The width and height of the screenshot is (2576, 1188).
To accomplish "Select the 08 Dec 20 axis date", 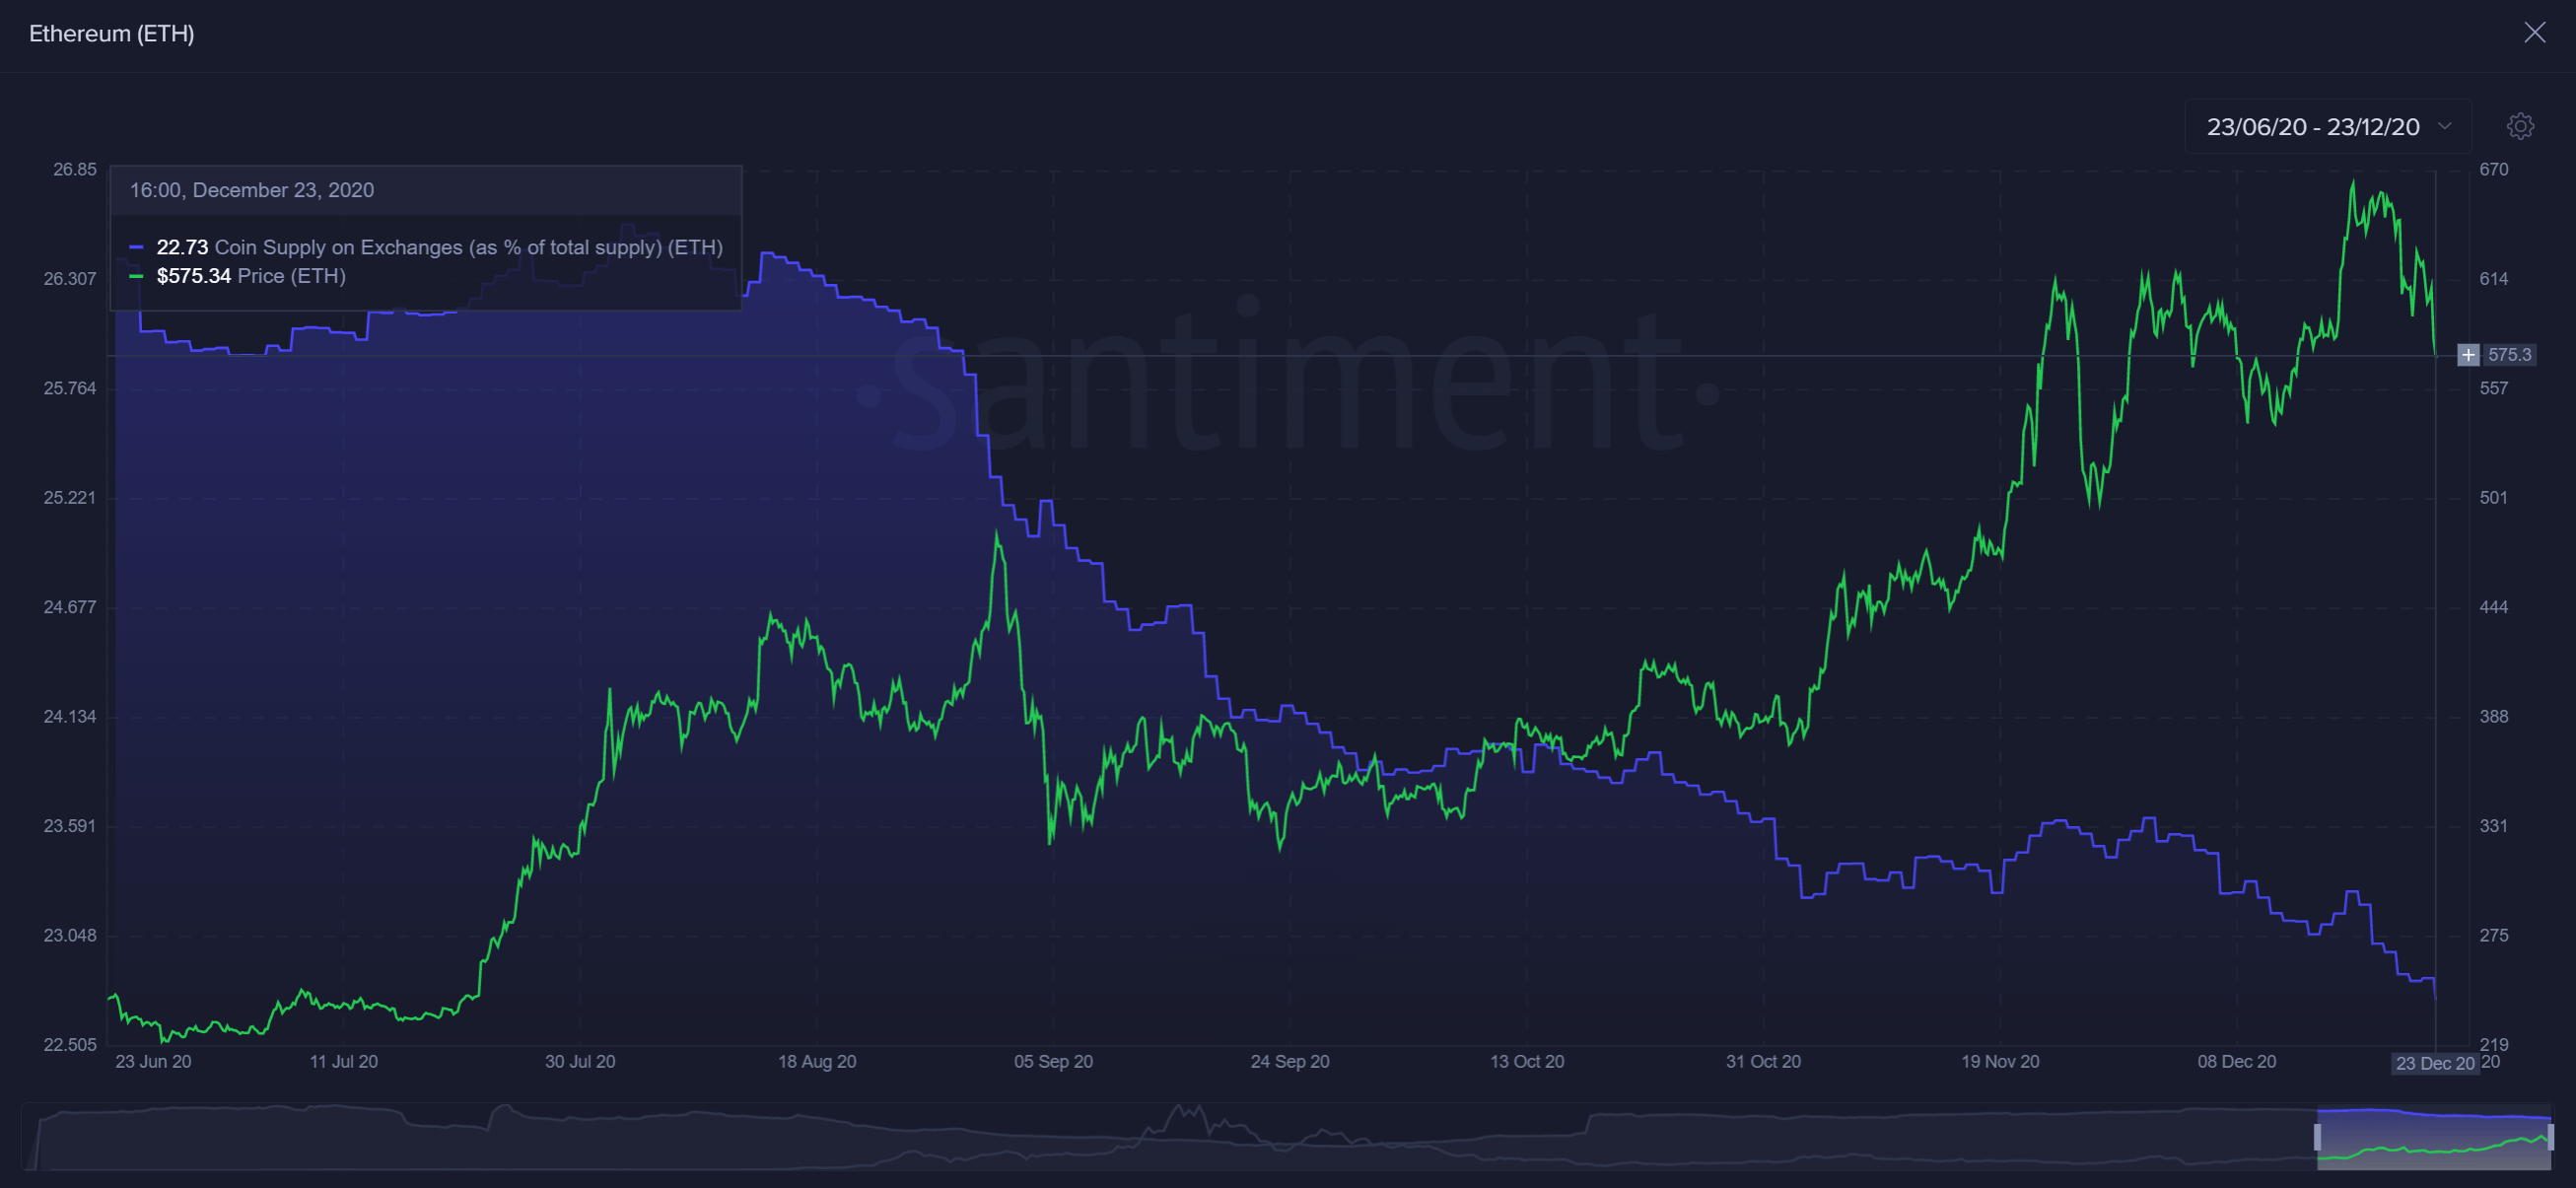I will pyautogui.click(x=2237, y=1062).
